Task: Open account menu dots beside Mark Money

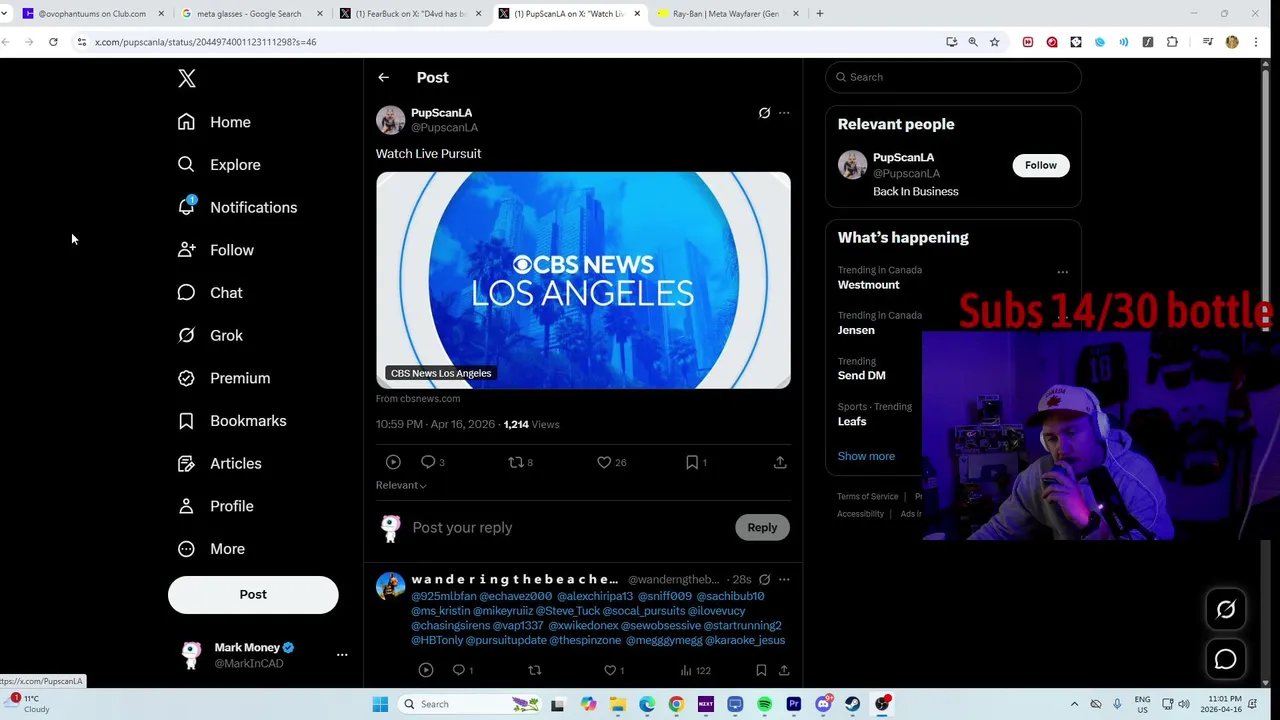Action: 342,655
